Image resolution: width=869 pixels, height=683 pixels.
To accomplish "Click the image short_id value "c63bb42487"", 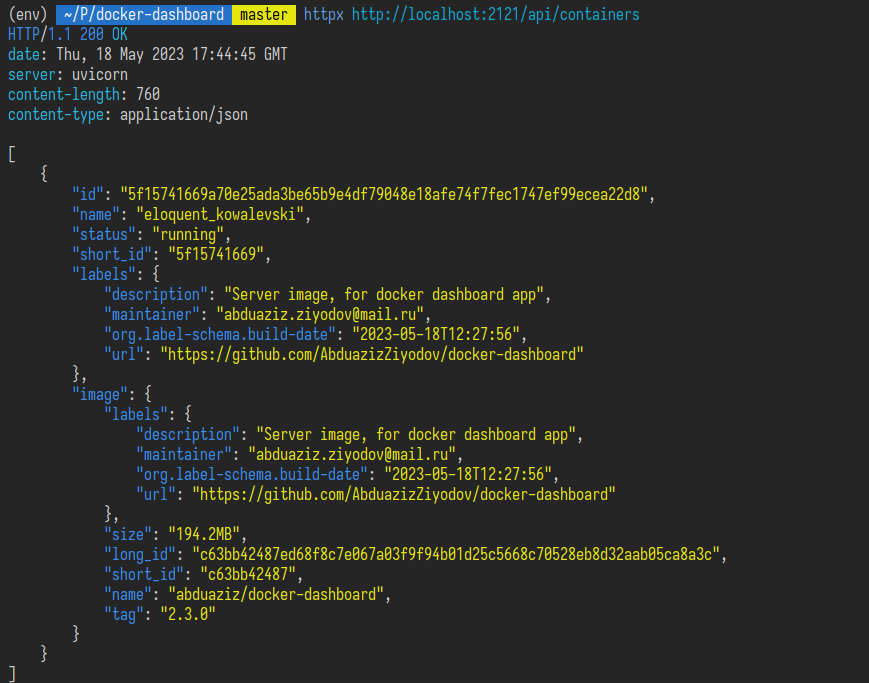I will (x=248, y=574).
